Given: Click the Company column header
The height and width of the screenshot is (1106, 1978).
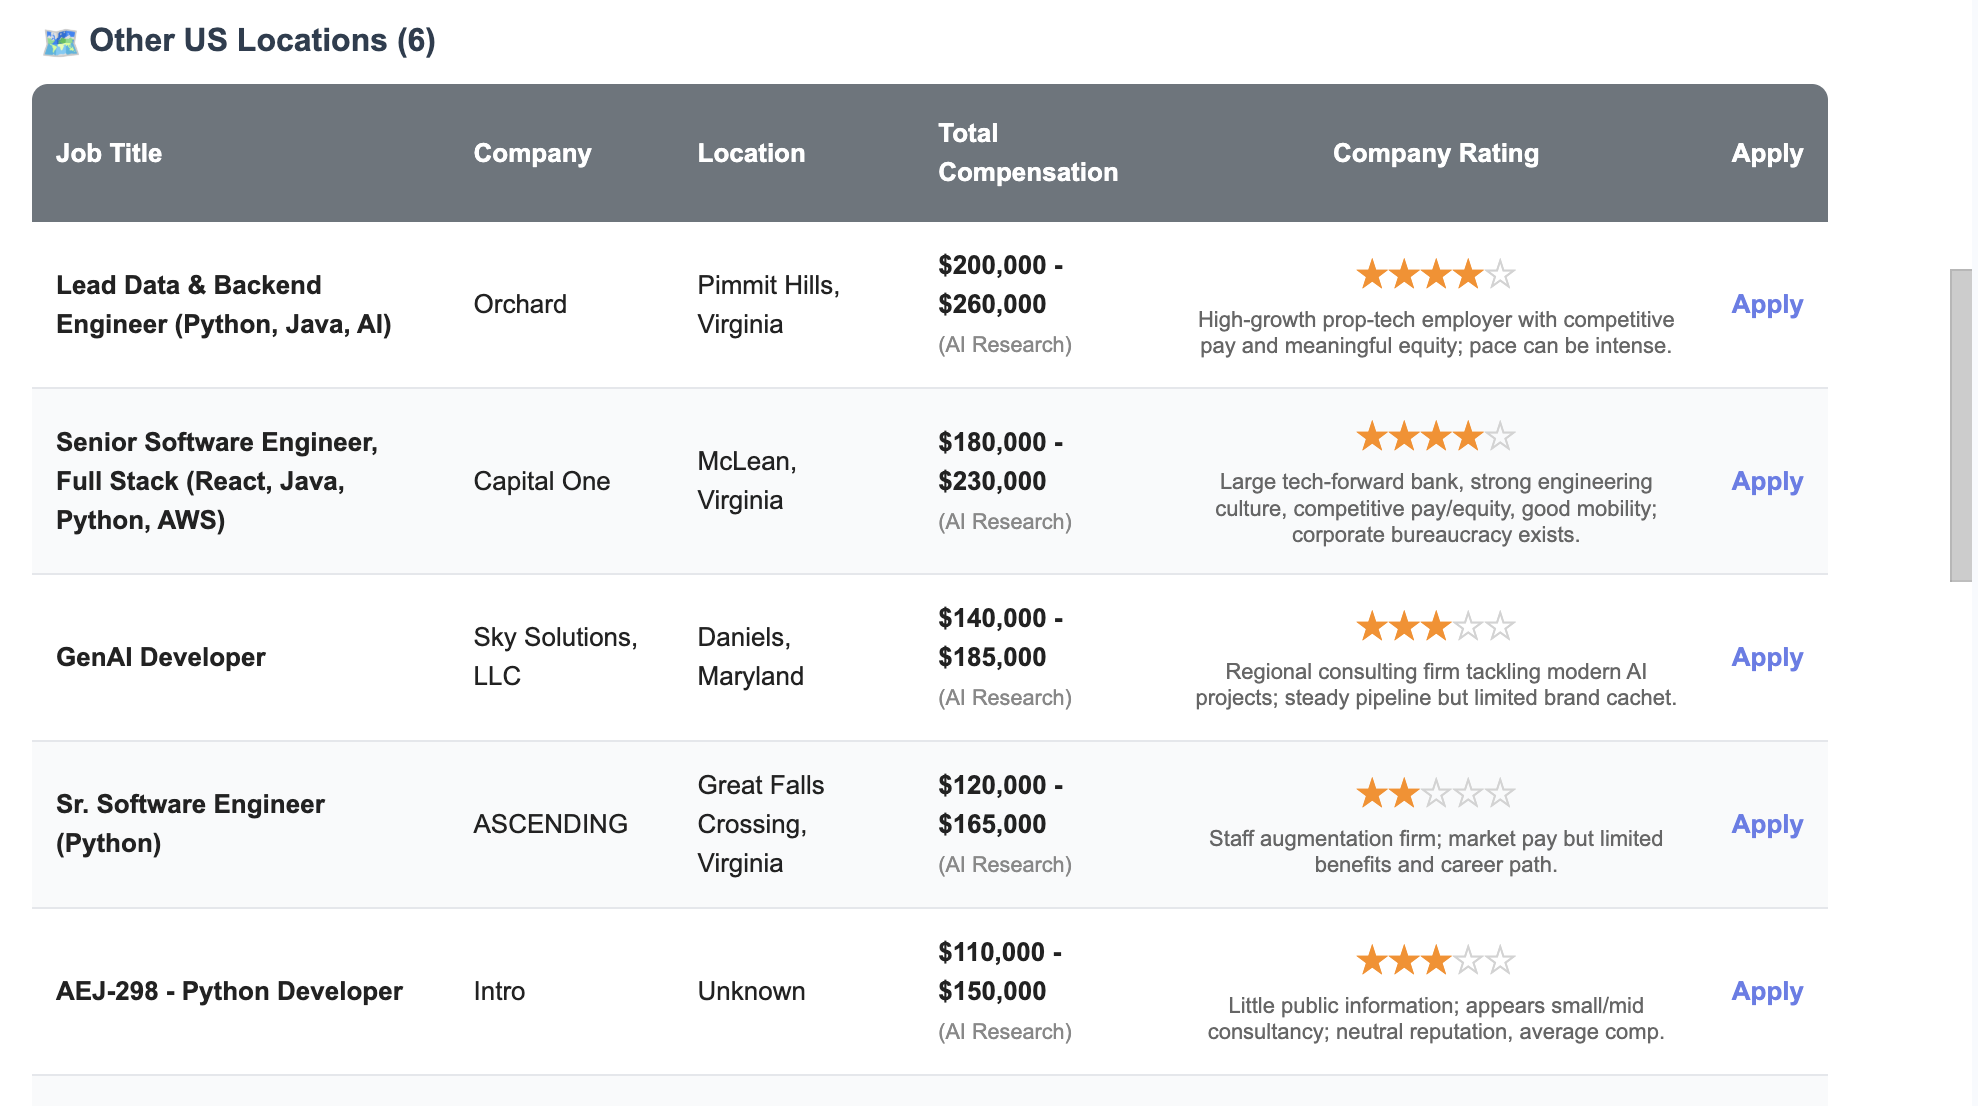Looking at the screenshot, I should click(x=532, y=153).
